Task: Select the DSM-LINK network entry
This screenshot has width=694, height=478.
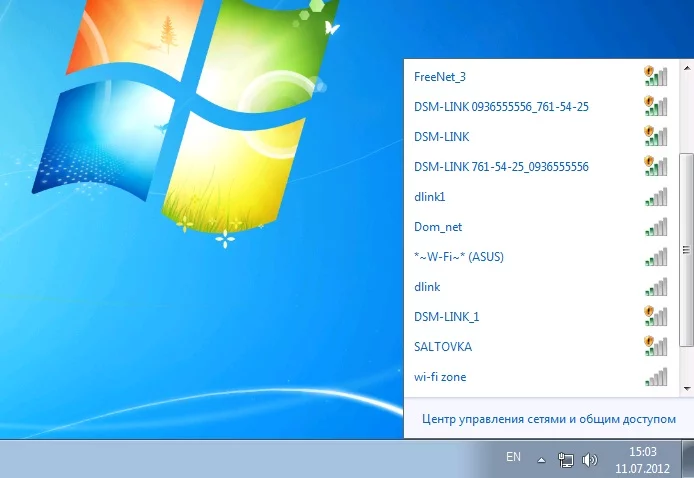Action: point(441,136)
